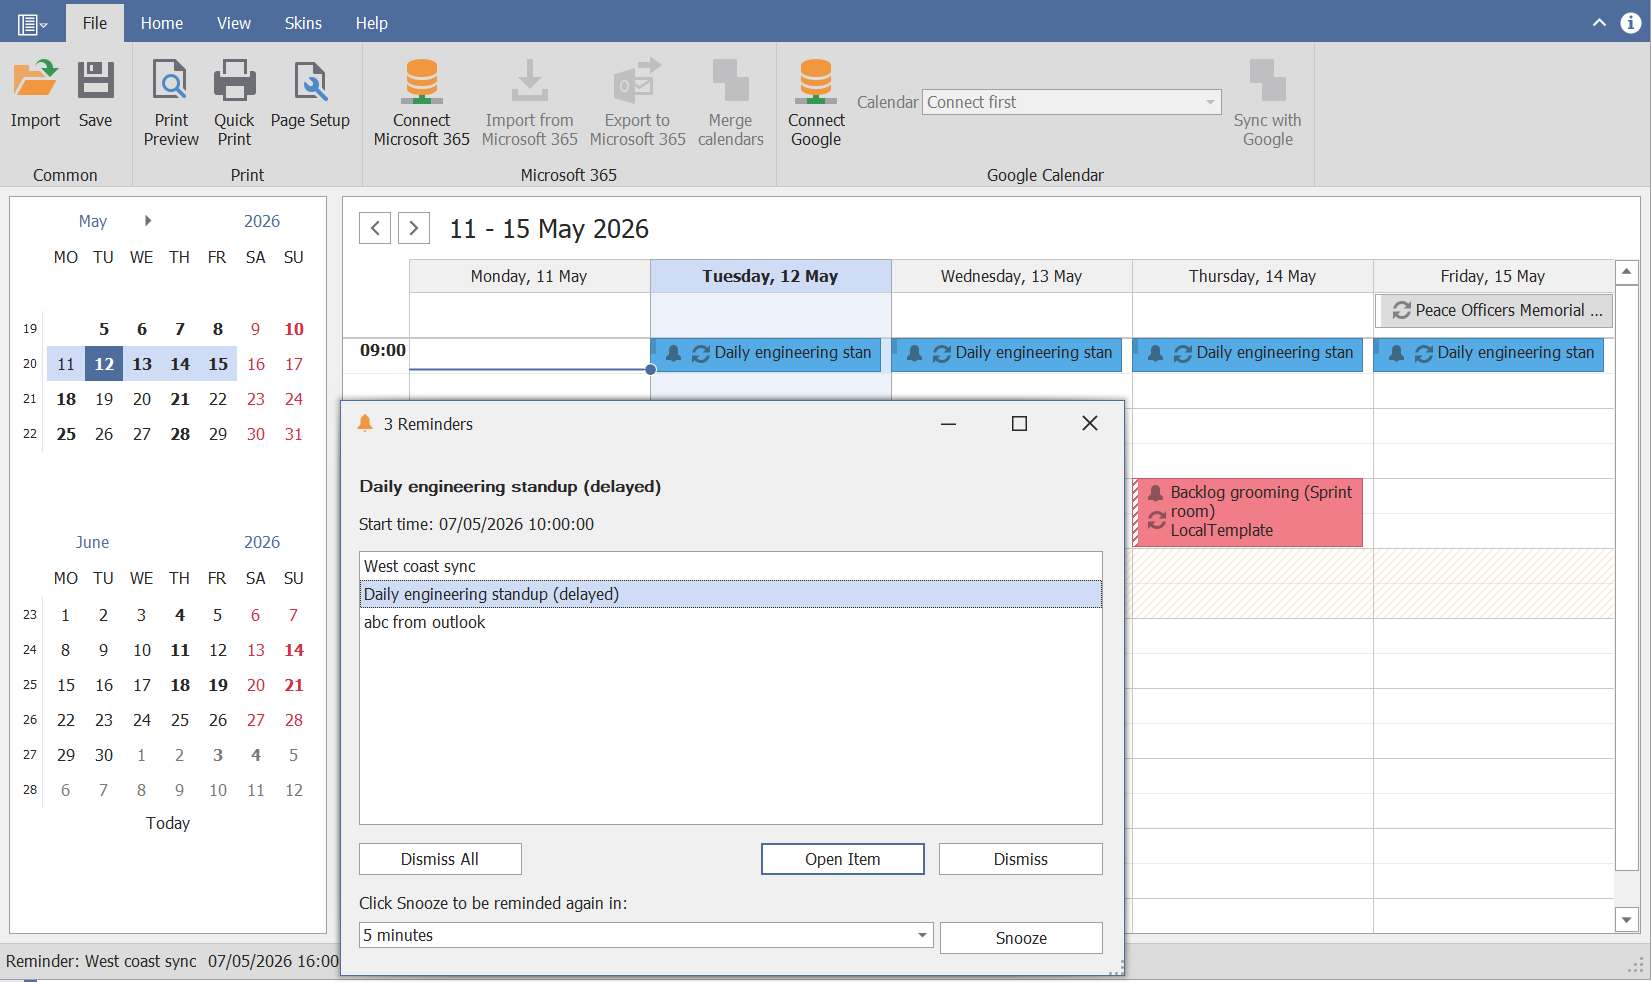The height and width of the screenshot is (982, 1651).
Task: Go to next week with right arrow
Action: point(414,228)
